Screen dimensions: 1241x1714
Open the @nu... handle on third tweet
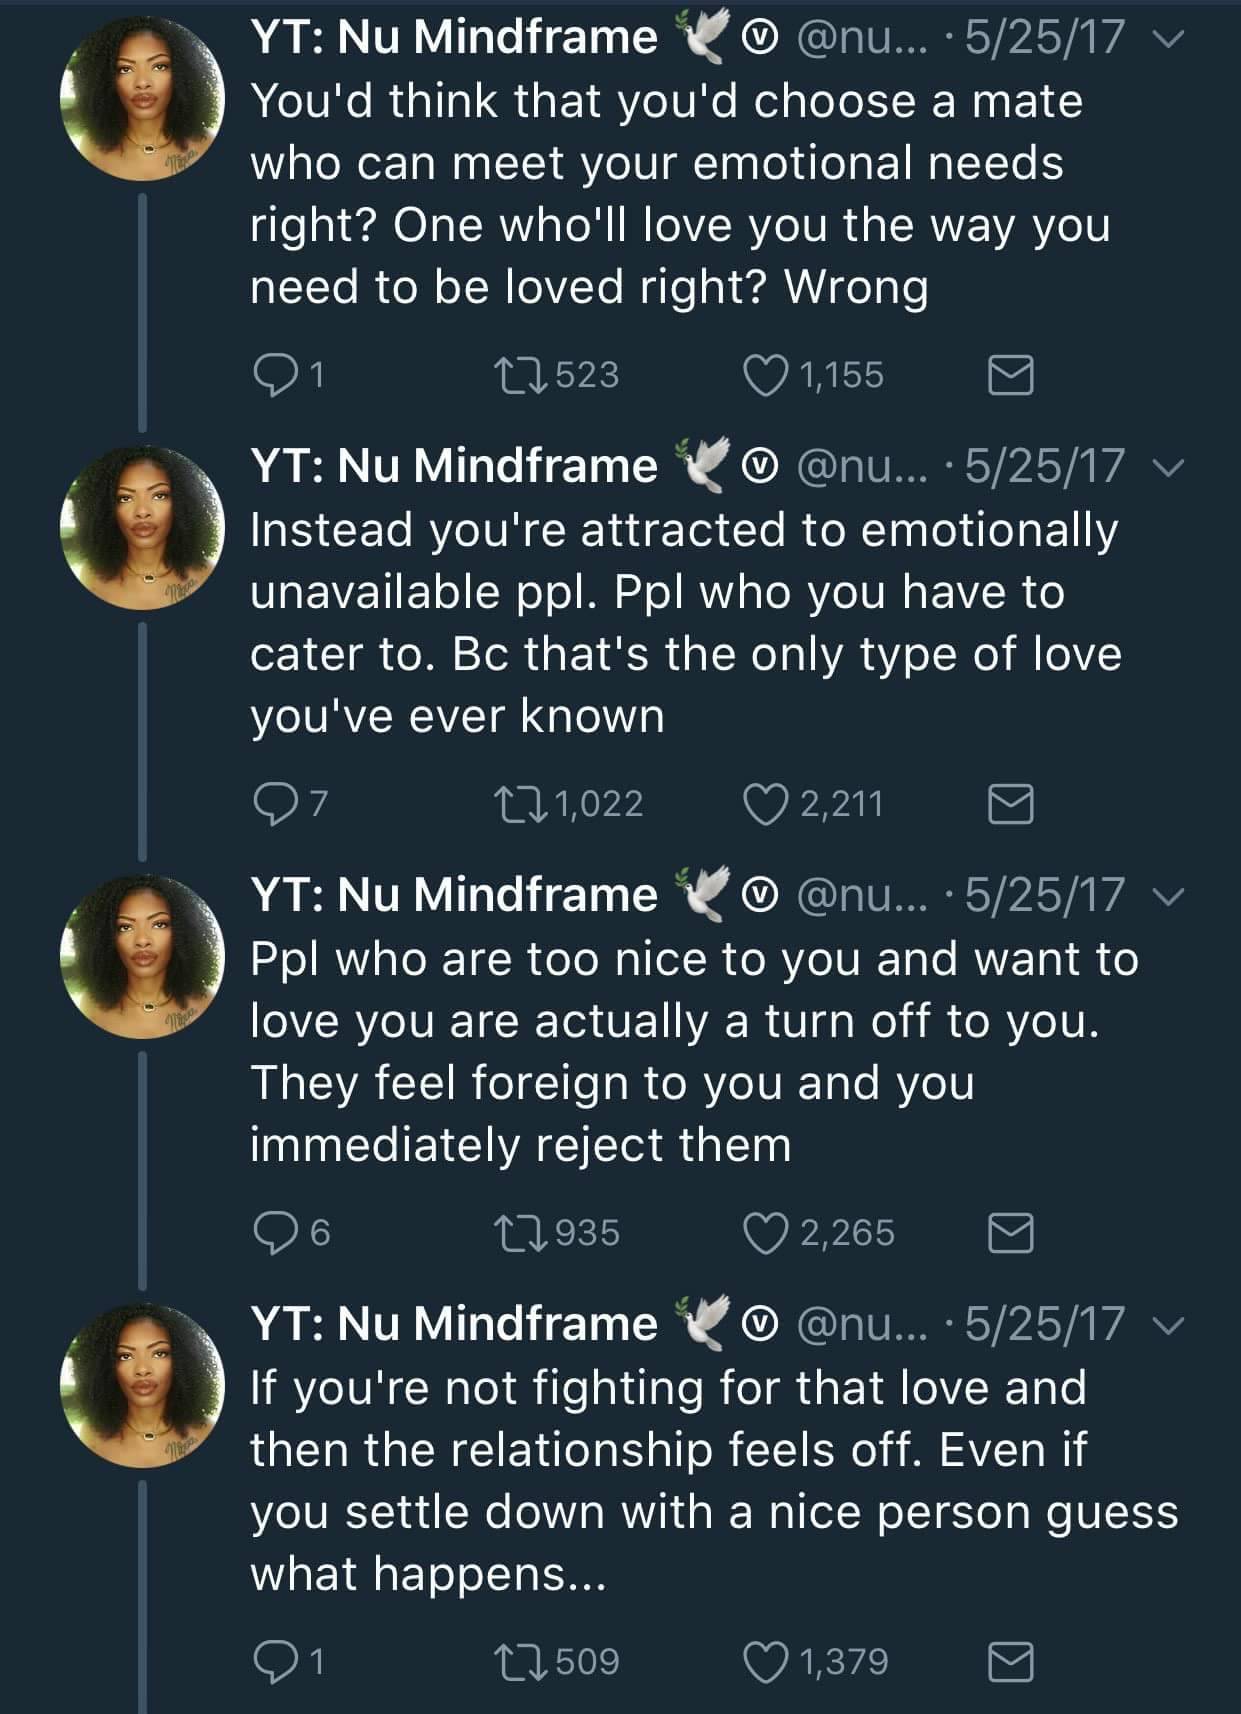pyautogui.click(x=861, y=896)
